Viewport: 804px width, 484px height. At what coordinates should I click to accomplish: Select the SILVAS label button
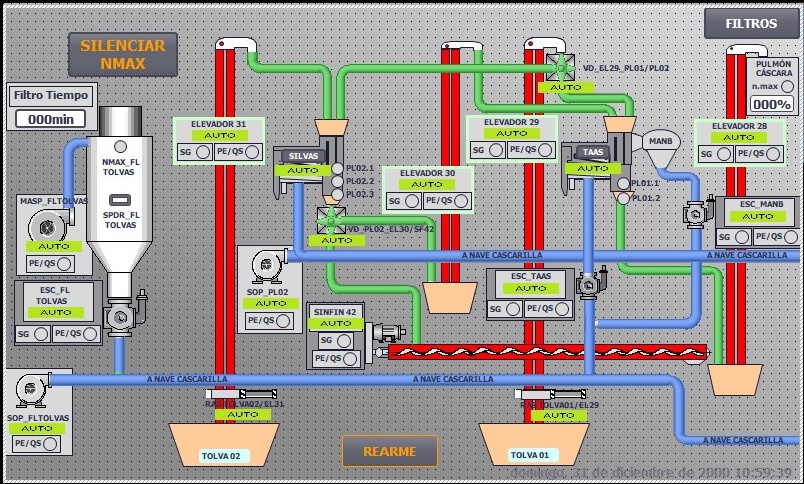304,156
